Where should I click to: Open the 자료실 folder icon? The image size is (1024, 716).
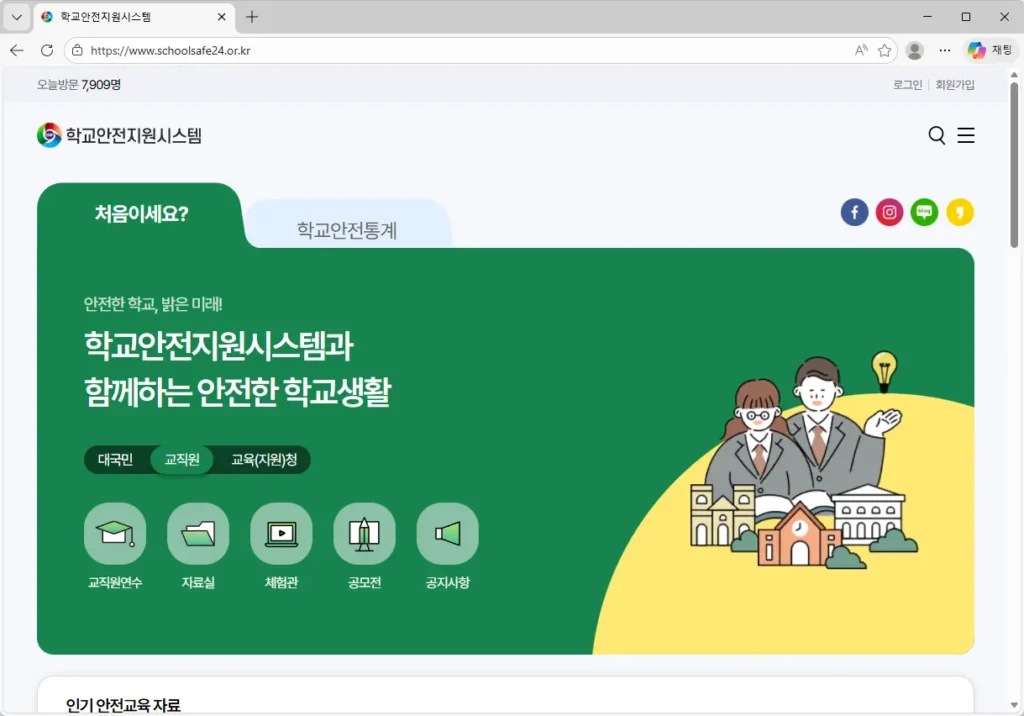(198, 534)
